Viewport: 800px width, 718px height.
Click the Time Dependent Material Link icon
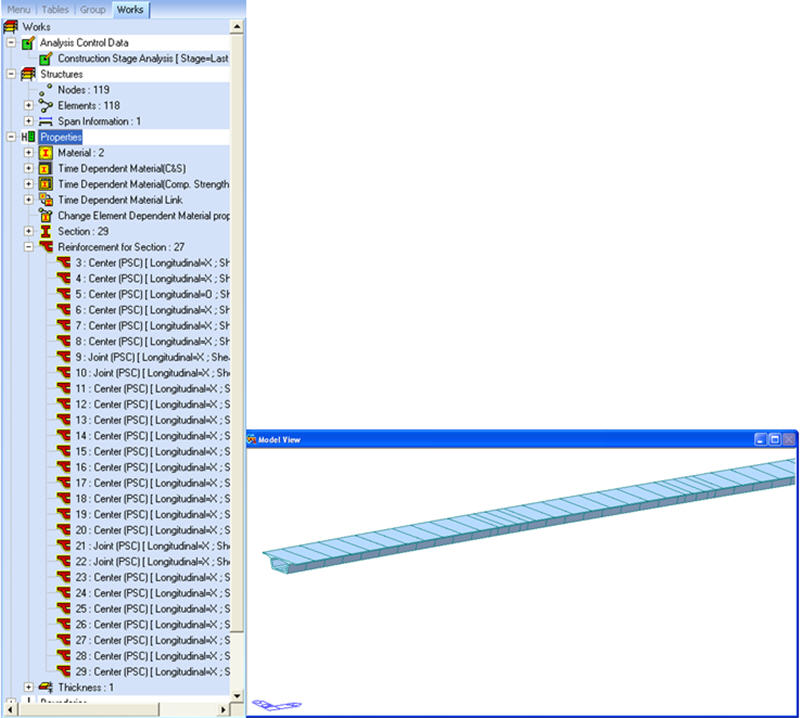[x=45, y=200]
